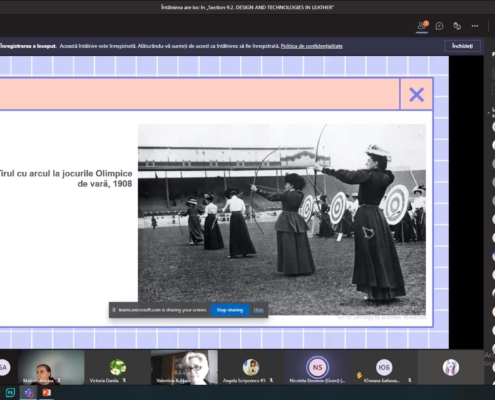Click the purple X on the slide
Viewport: 495px width, 400px height.
tap(416, 94)
